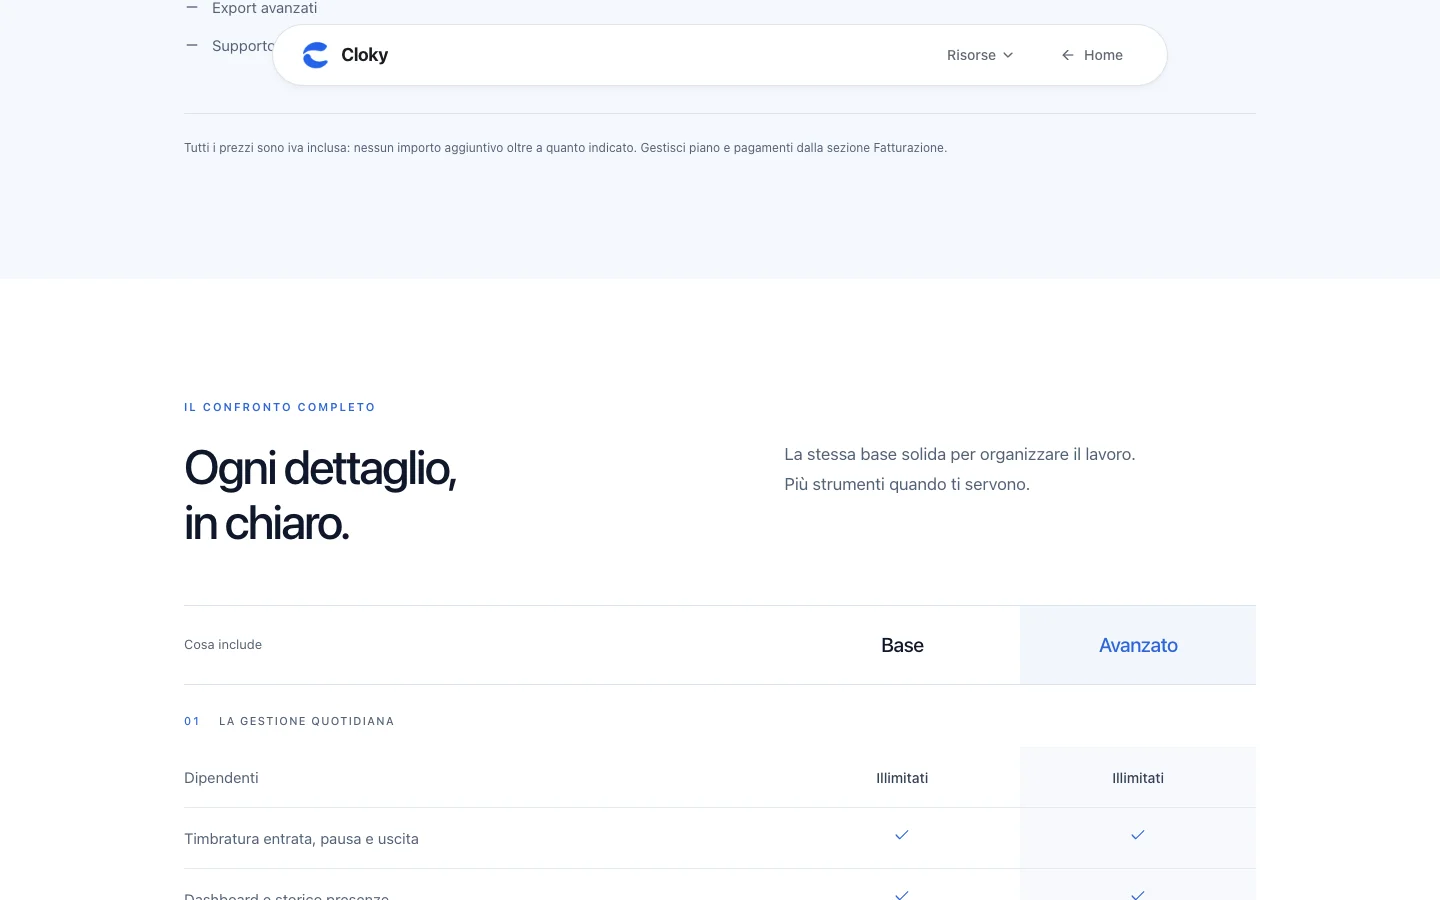This screenshot has width=1440, height=900.
Task: Click the 'Export avanzati' list item
Action: 264,8
